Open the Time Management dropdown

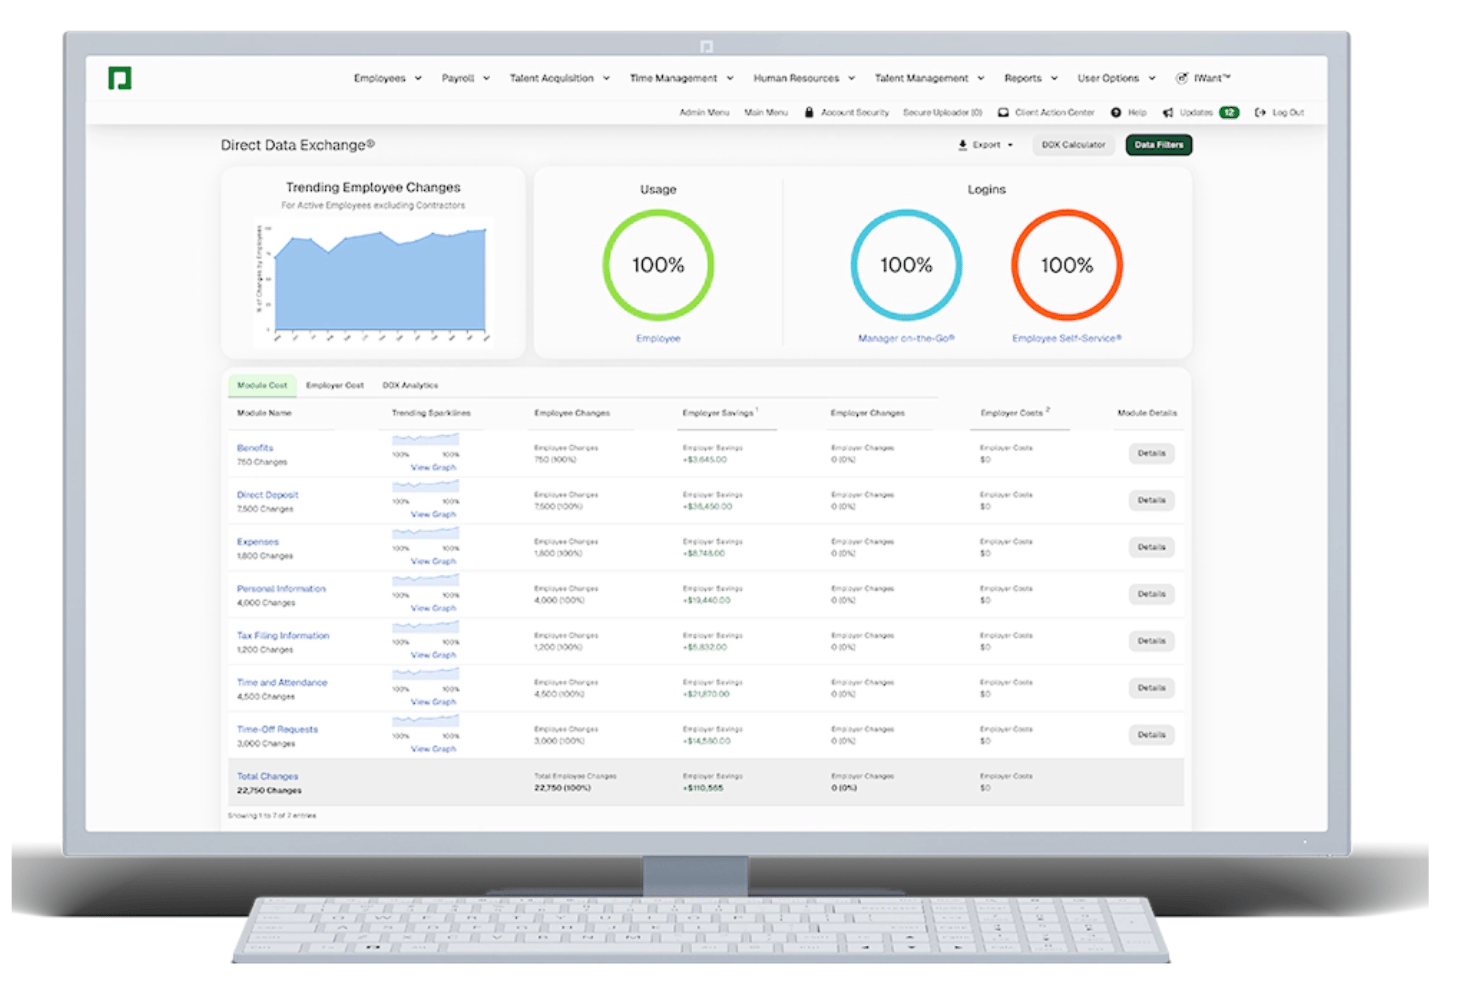pos(682,78)
